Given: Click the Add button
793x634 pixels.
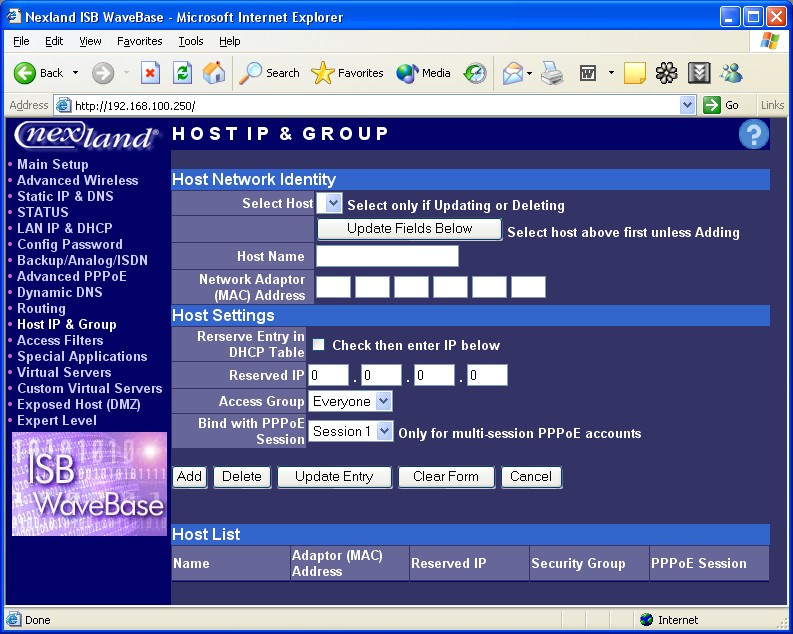Looking at the screenshot, I should pyautogui.click(x=189, y=477).
